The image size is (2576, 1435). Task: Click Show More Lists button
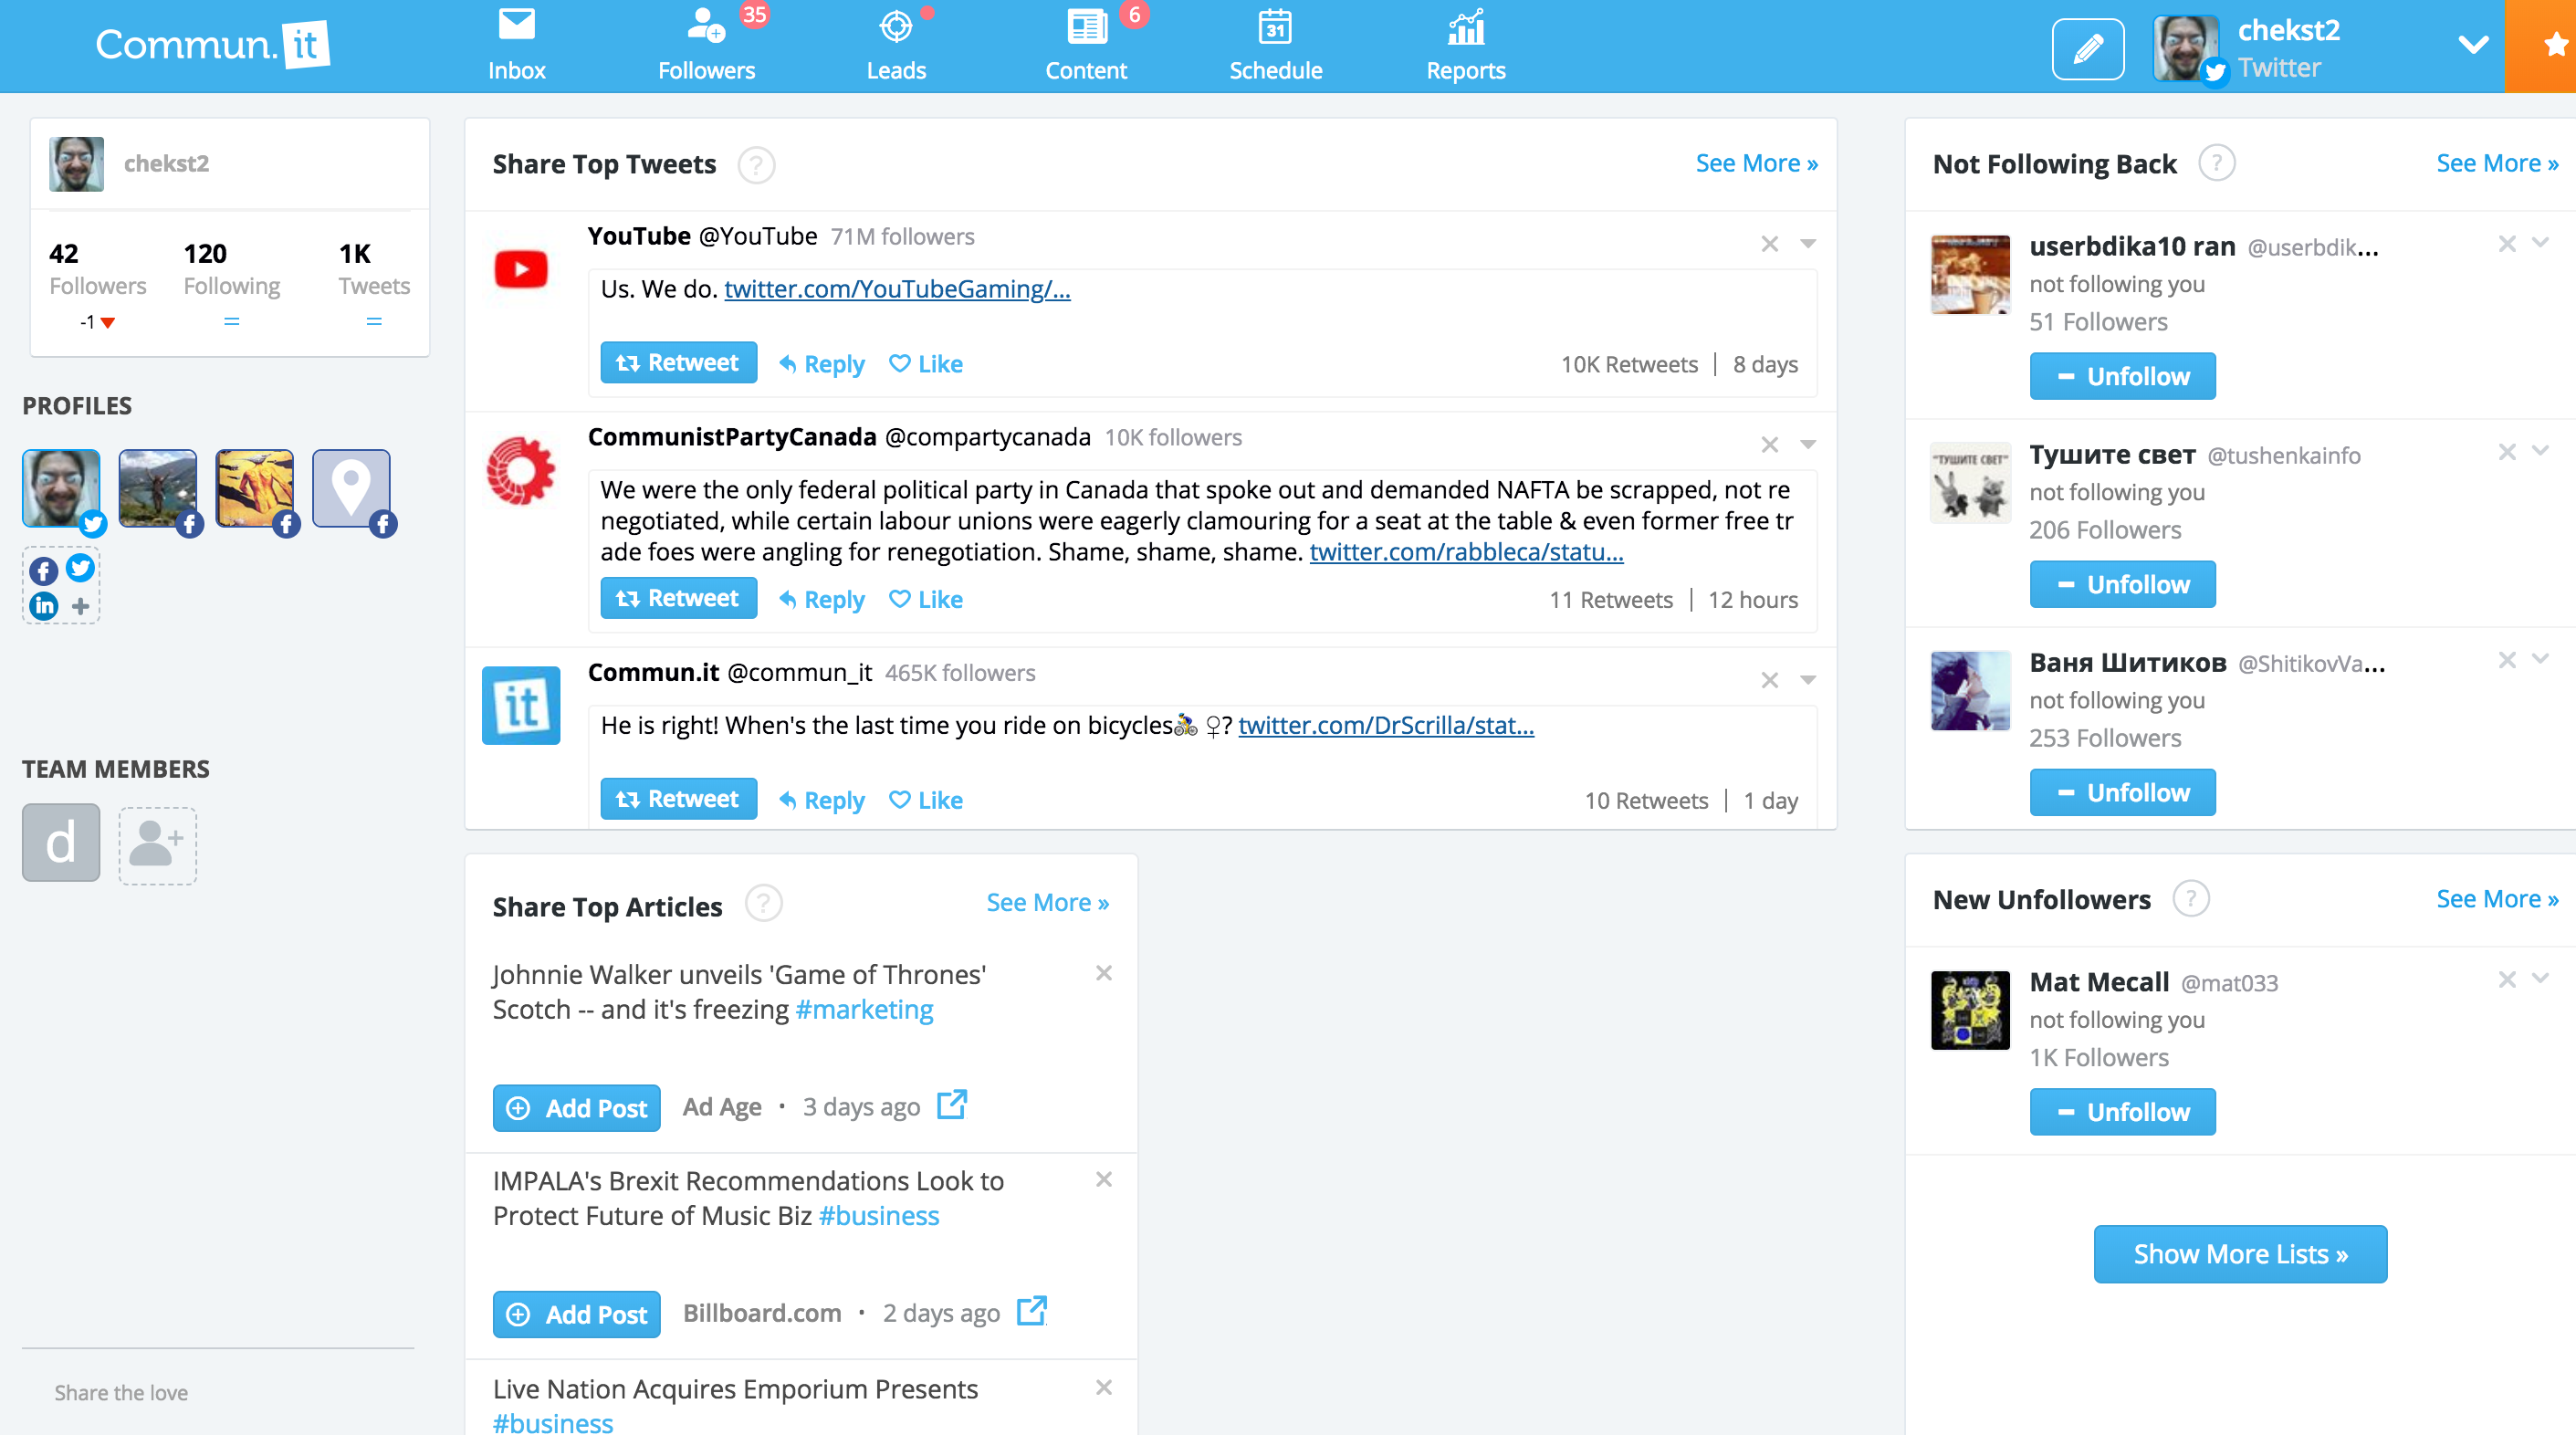pos(2240,1254)
